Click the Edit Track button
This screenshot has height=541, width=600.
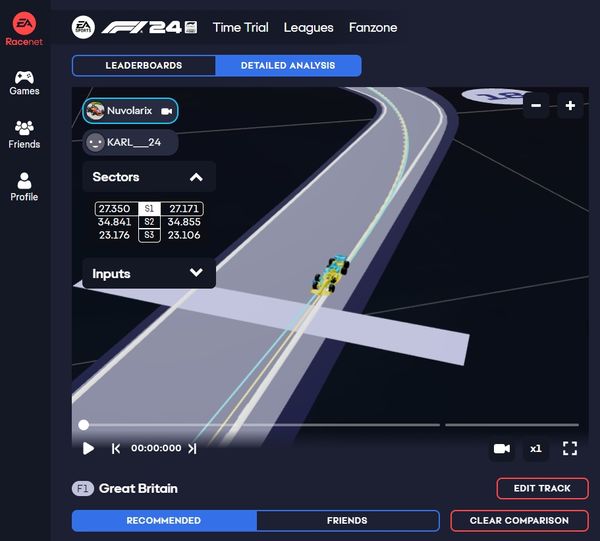[542, 488]
